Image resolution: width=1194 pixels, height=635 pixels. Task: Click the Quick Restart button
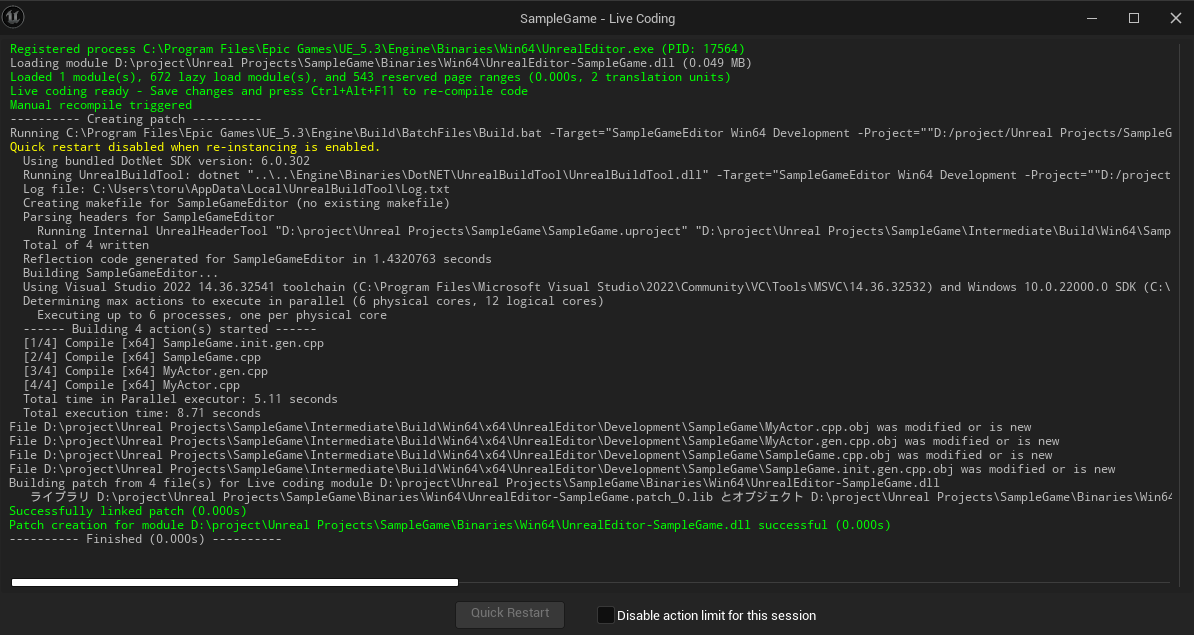509,614
